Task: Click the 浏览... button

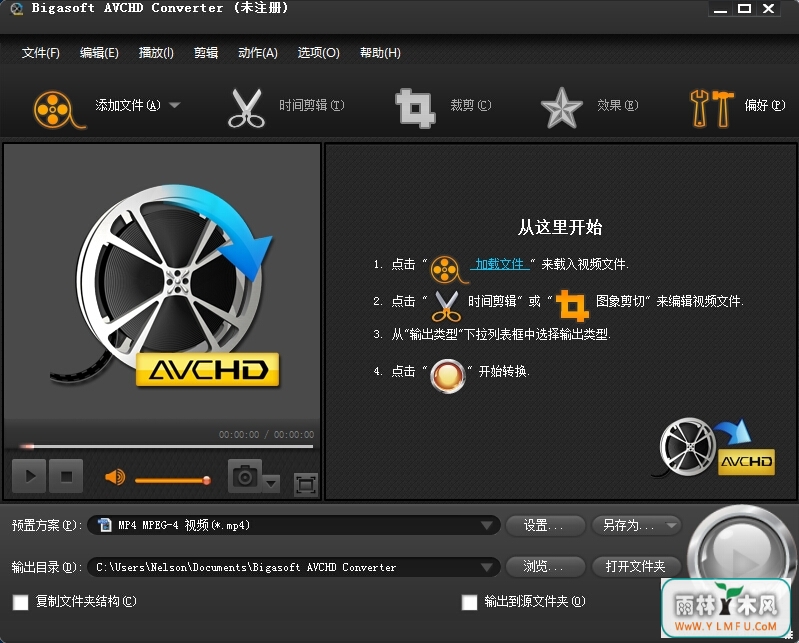Action: point(545,566)
